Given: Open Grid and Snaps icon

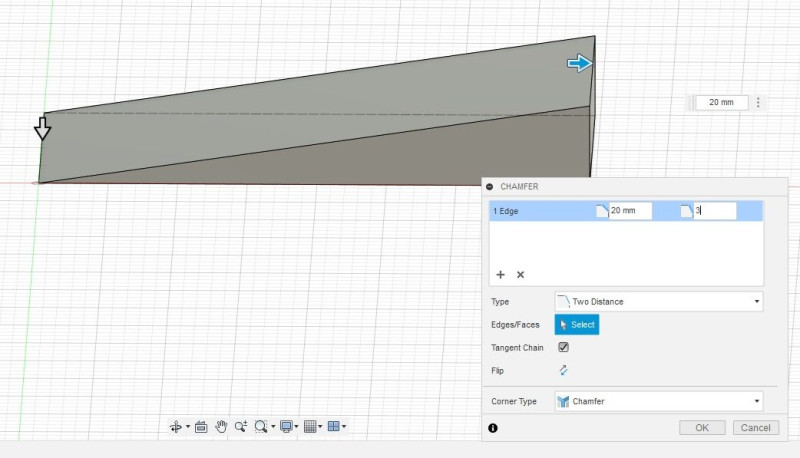Looking at the screenshot, I should 310,426.
